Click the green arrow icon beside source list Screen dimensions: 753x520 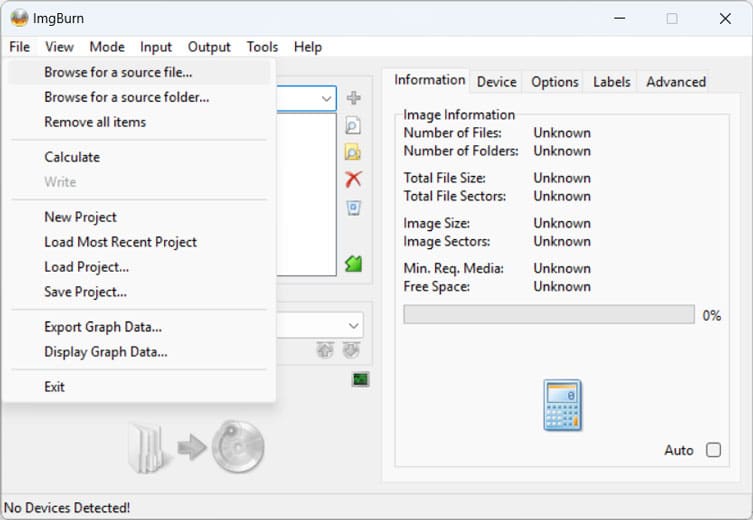point(353,264)
